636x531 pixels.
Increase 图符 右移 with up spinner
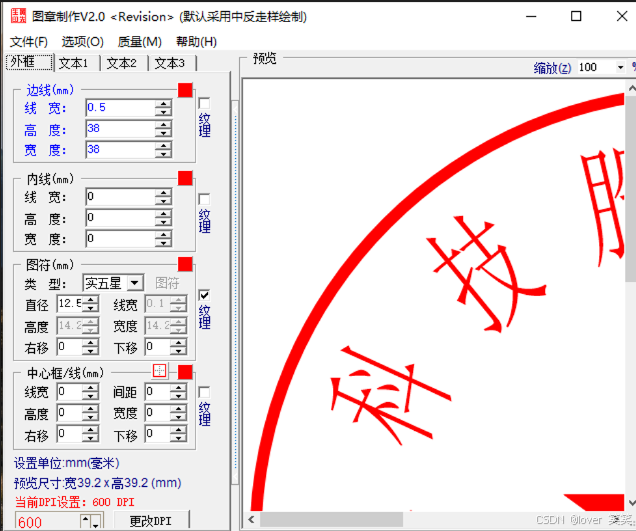click(90, 343)
